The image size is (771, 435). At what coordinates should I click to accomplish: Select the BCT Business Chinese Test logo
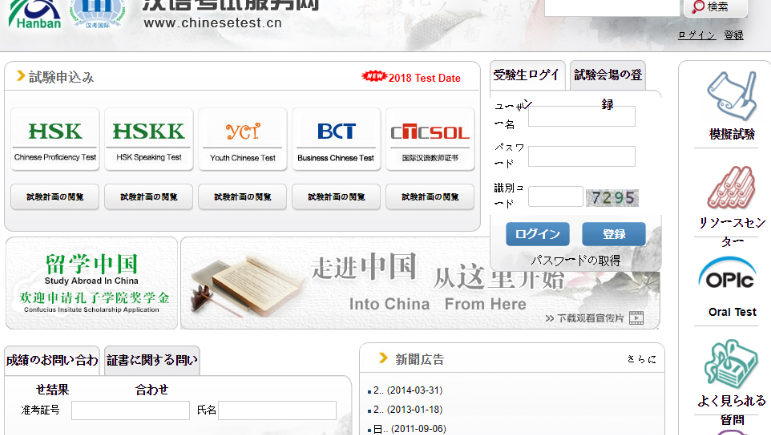[336, 140]
